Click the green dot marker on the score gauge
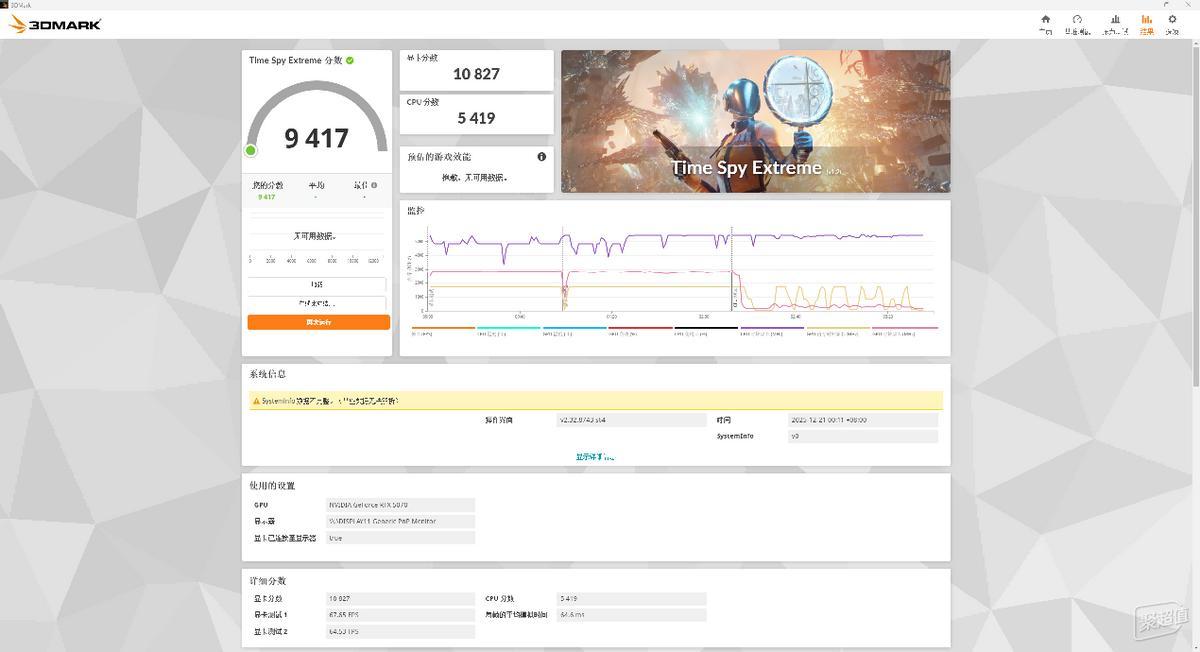This screenshot has height=652, width=1200. click(x=250, y=150)
